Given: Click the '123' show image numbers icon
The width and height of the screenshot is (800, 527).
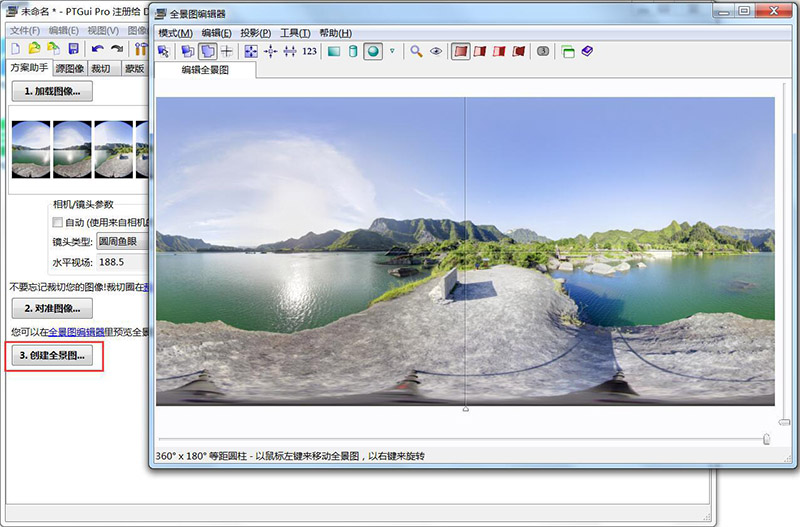Looking at the screenshot, I should [309, 51].
